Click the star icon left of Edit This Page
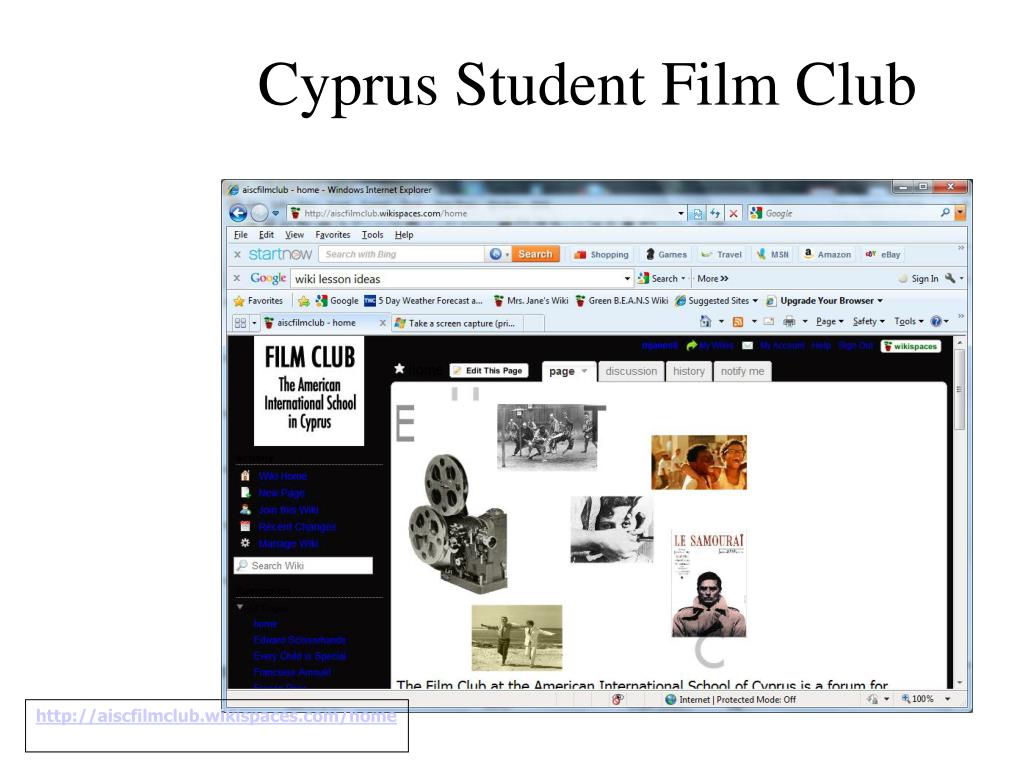This screenshot has width=1024, height=768. (x=399, y=369)
